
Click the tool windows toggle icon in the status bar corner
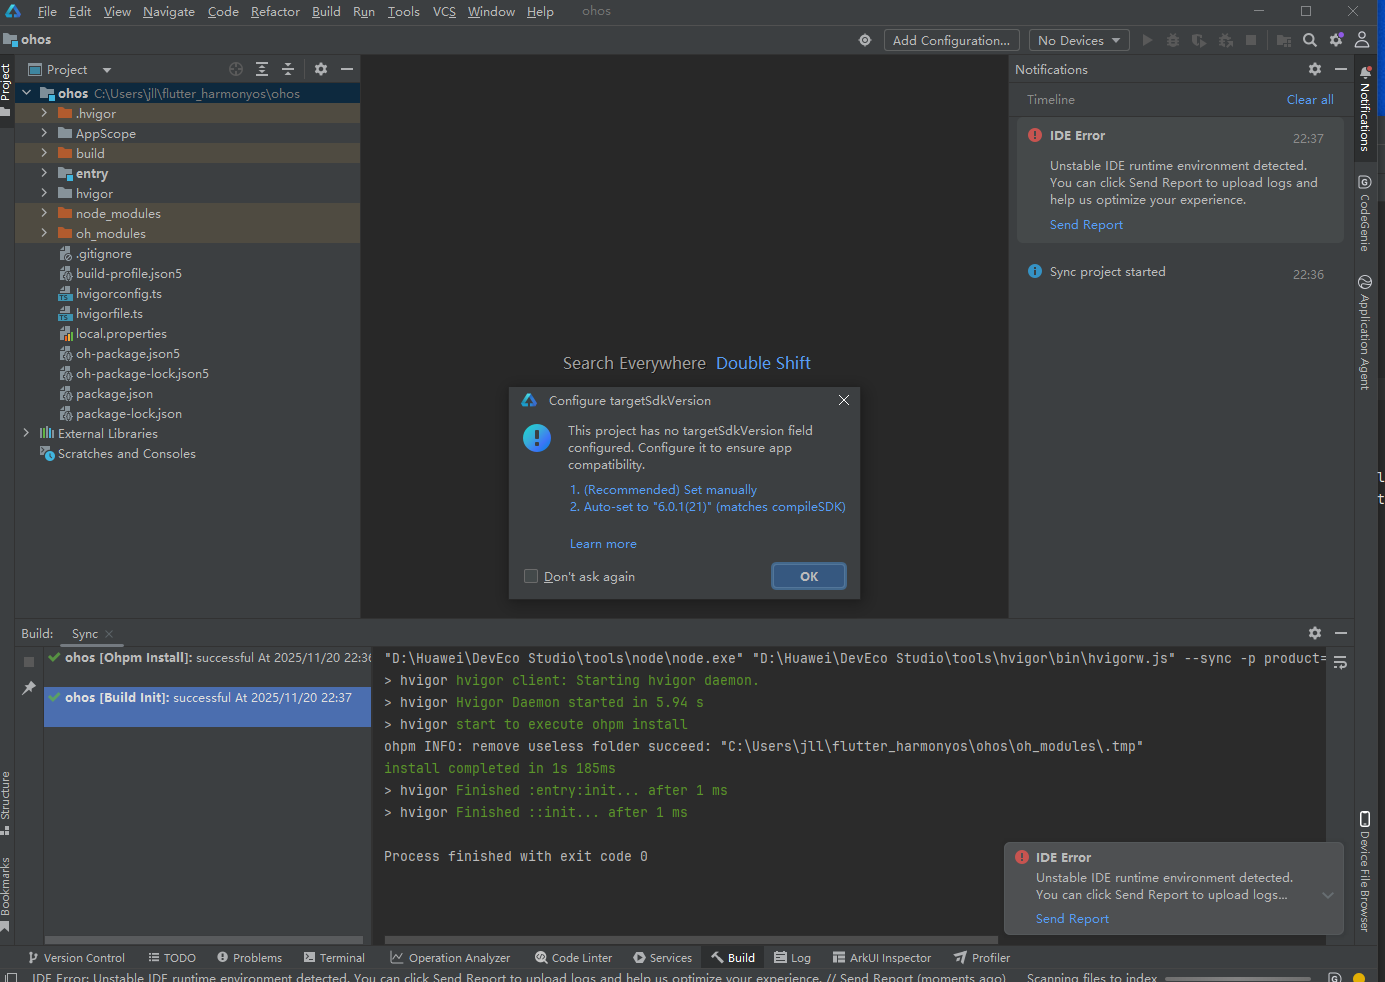click(x=10, y=977)
